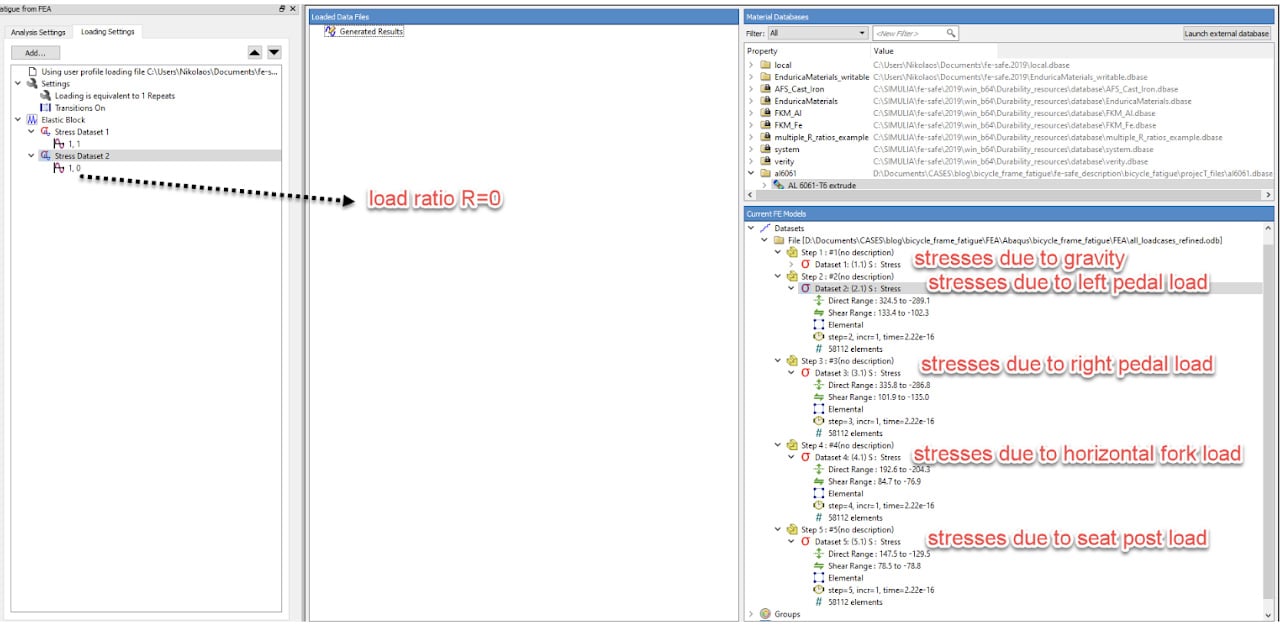Switch to the Analysis Settings tab

tap(38, 32)
